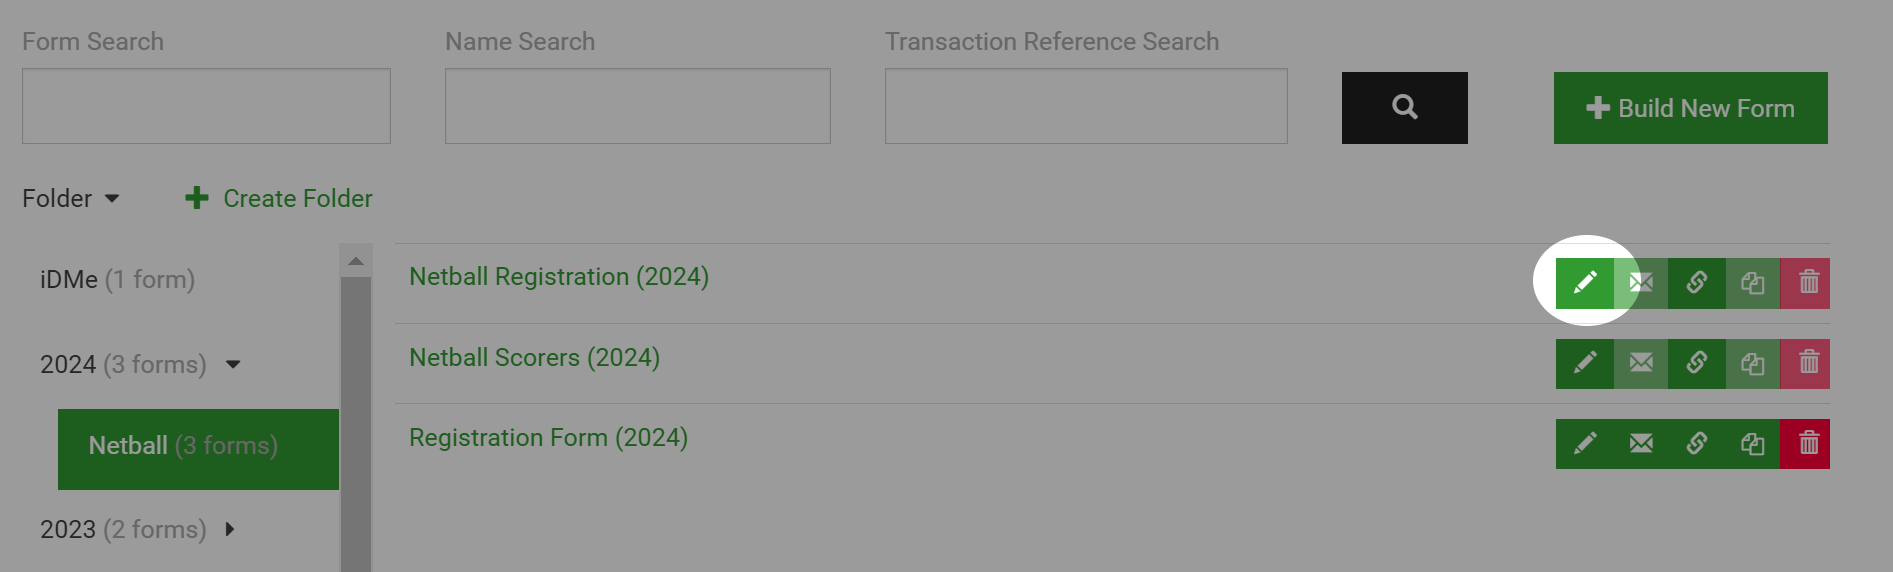Open the Folder dropdown

click(71, 198)
